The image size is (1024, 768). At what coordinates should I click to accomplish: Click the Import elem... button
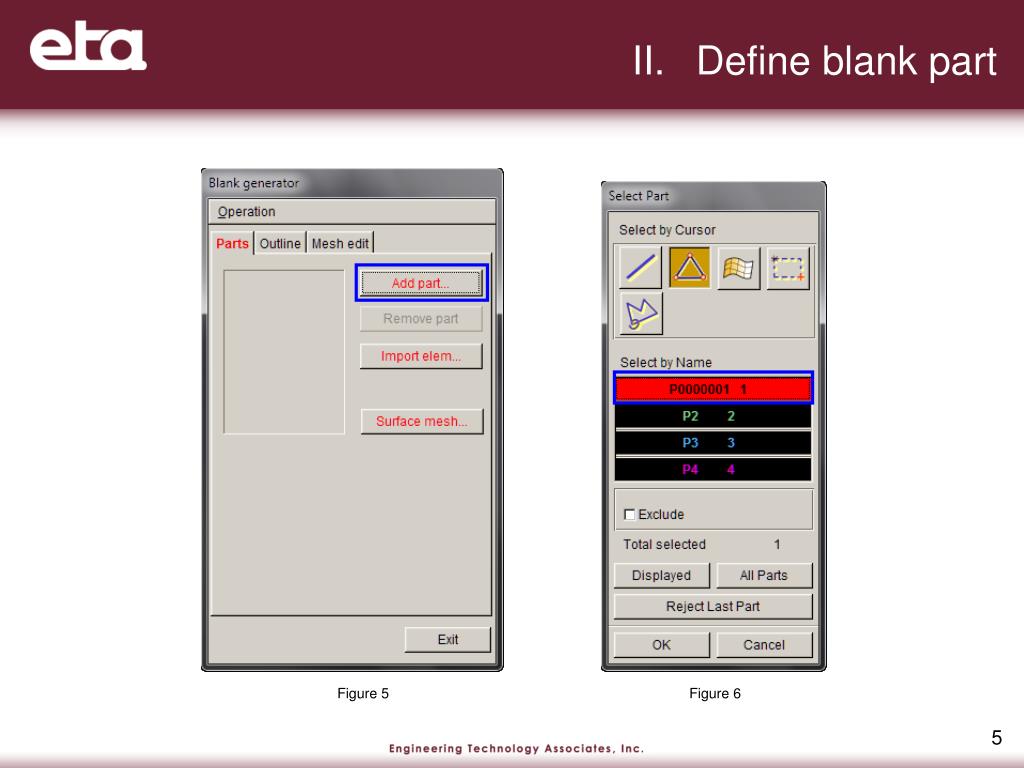tap(421, 356)
